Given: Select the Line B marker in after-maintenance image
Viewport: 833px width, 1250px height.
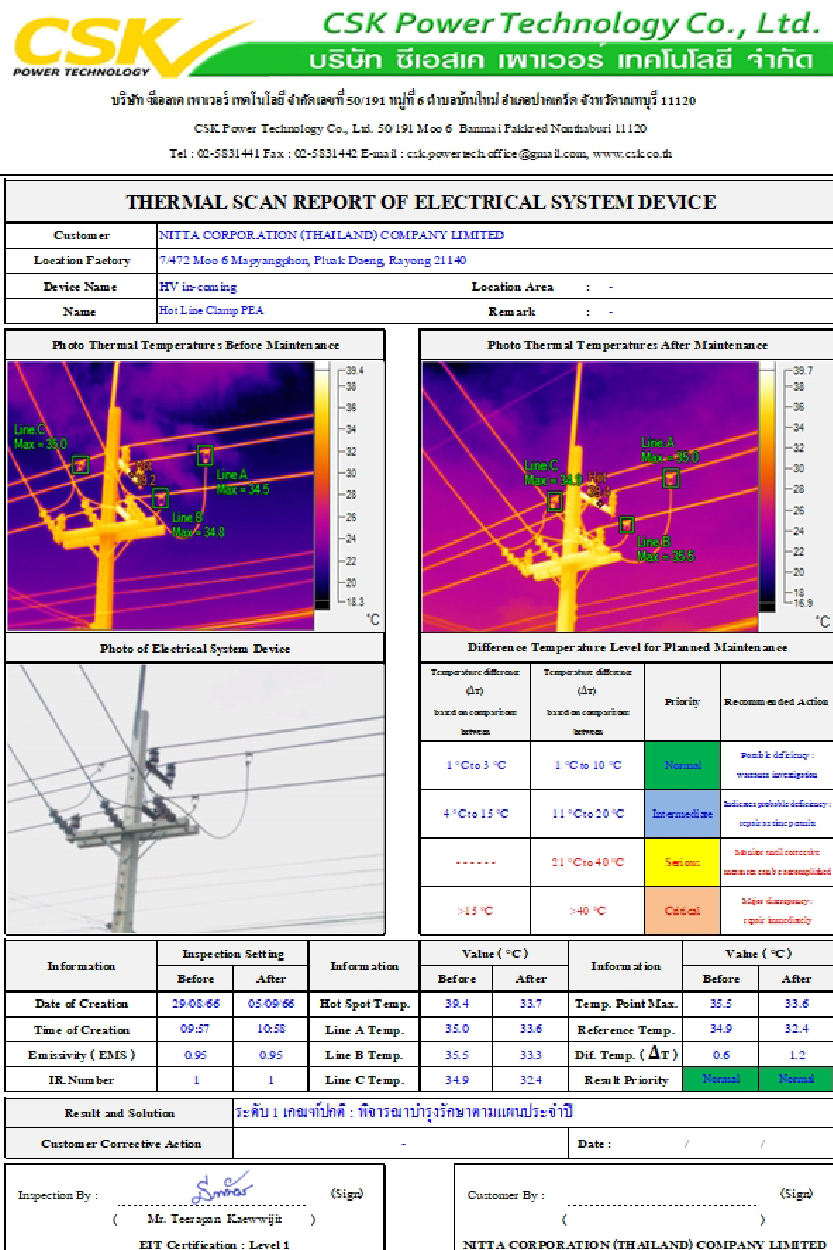Looking at the screenshot, I should (x=626, y=525).
